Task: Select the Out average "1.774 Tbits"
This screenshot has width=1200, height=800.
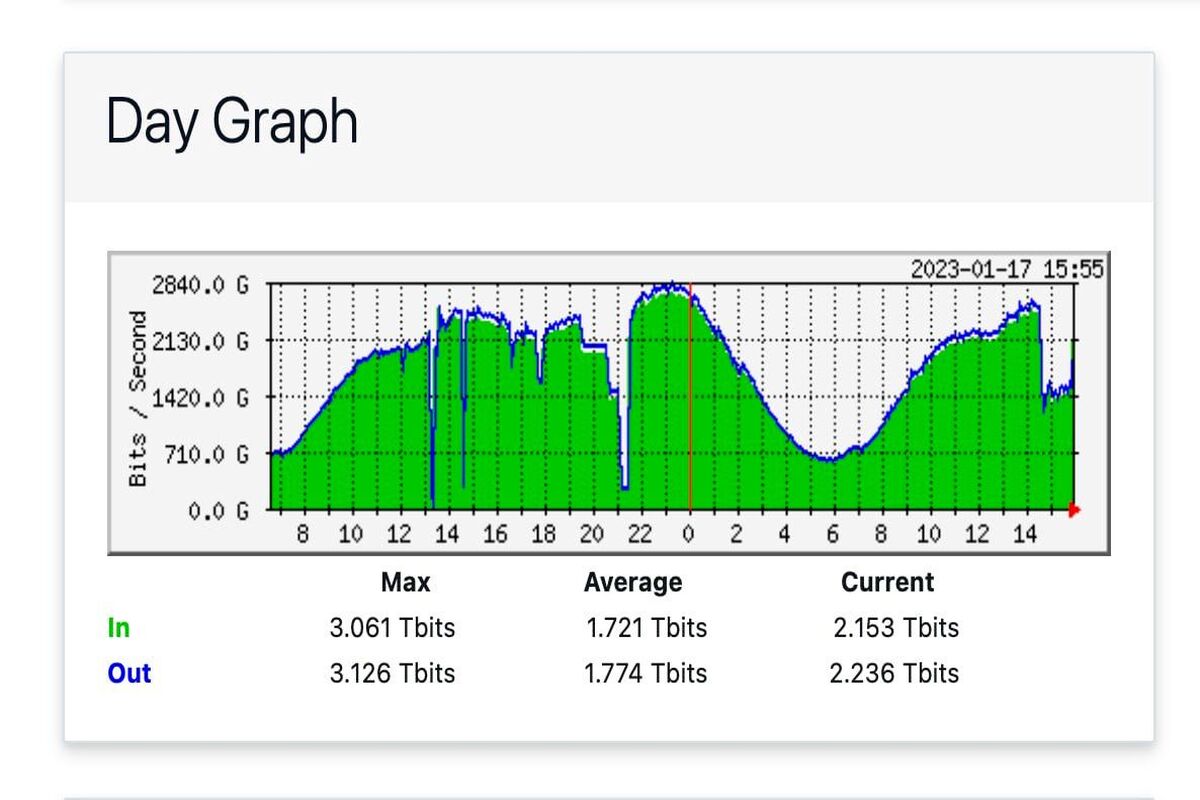Action: point(646,673)
